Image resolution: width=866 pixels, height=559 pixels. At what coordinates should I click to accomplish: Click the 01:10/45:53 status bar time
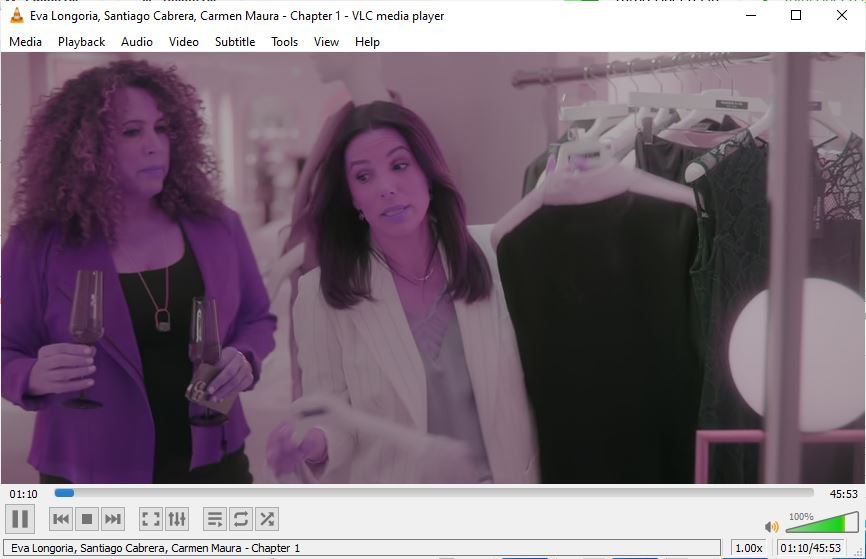(810, 548)
